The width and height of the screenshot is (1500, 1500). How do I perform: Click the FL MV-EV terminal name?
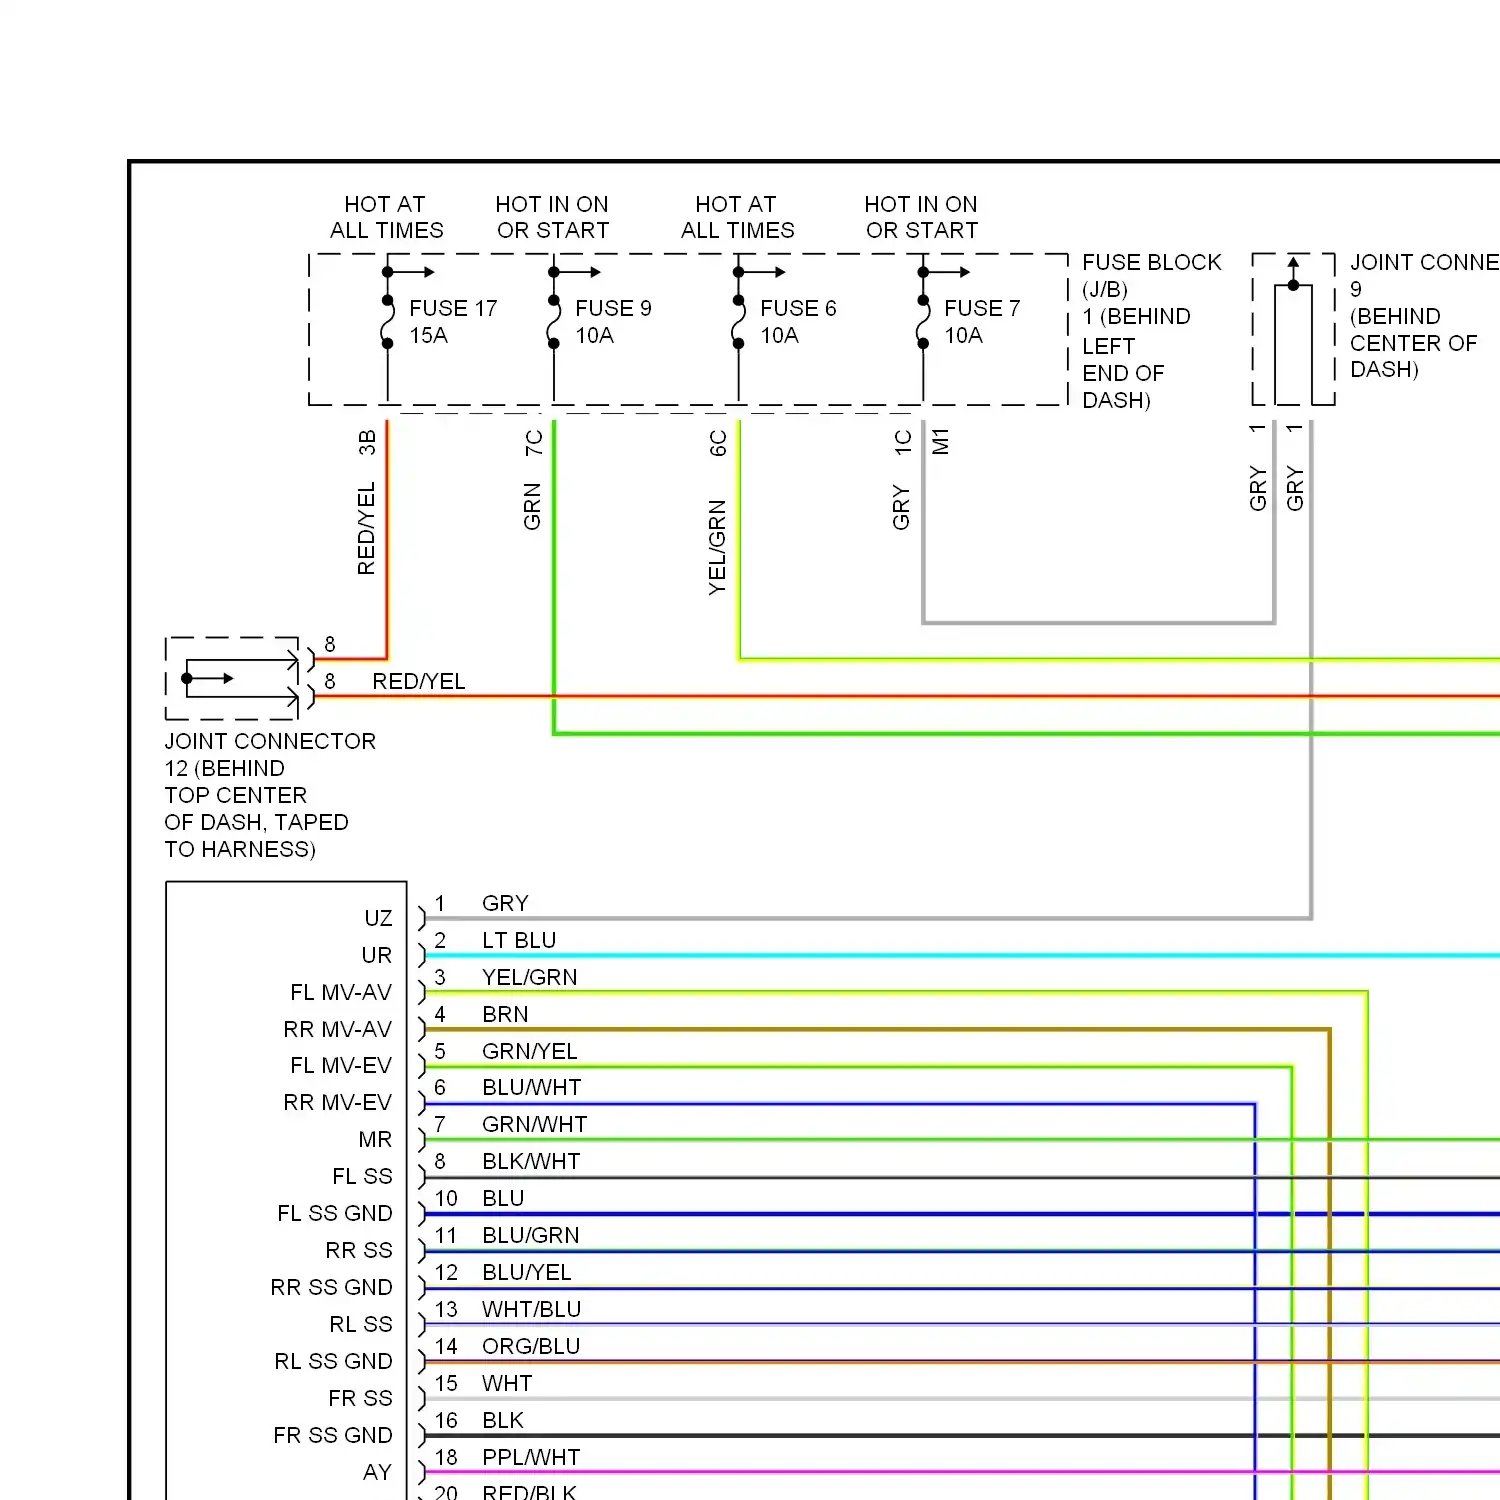click(341, 1065)
